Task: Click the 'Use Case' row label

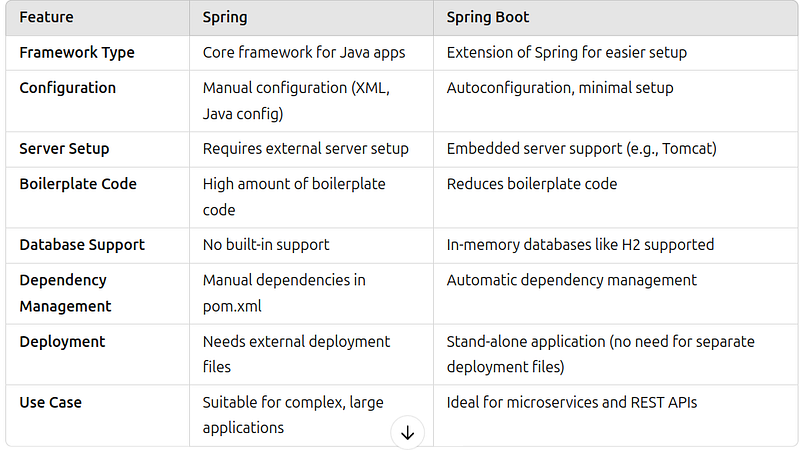Action: pyautogui.click(x=51, y=403)
